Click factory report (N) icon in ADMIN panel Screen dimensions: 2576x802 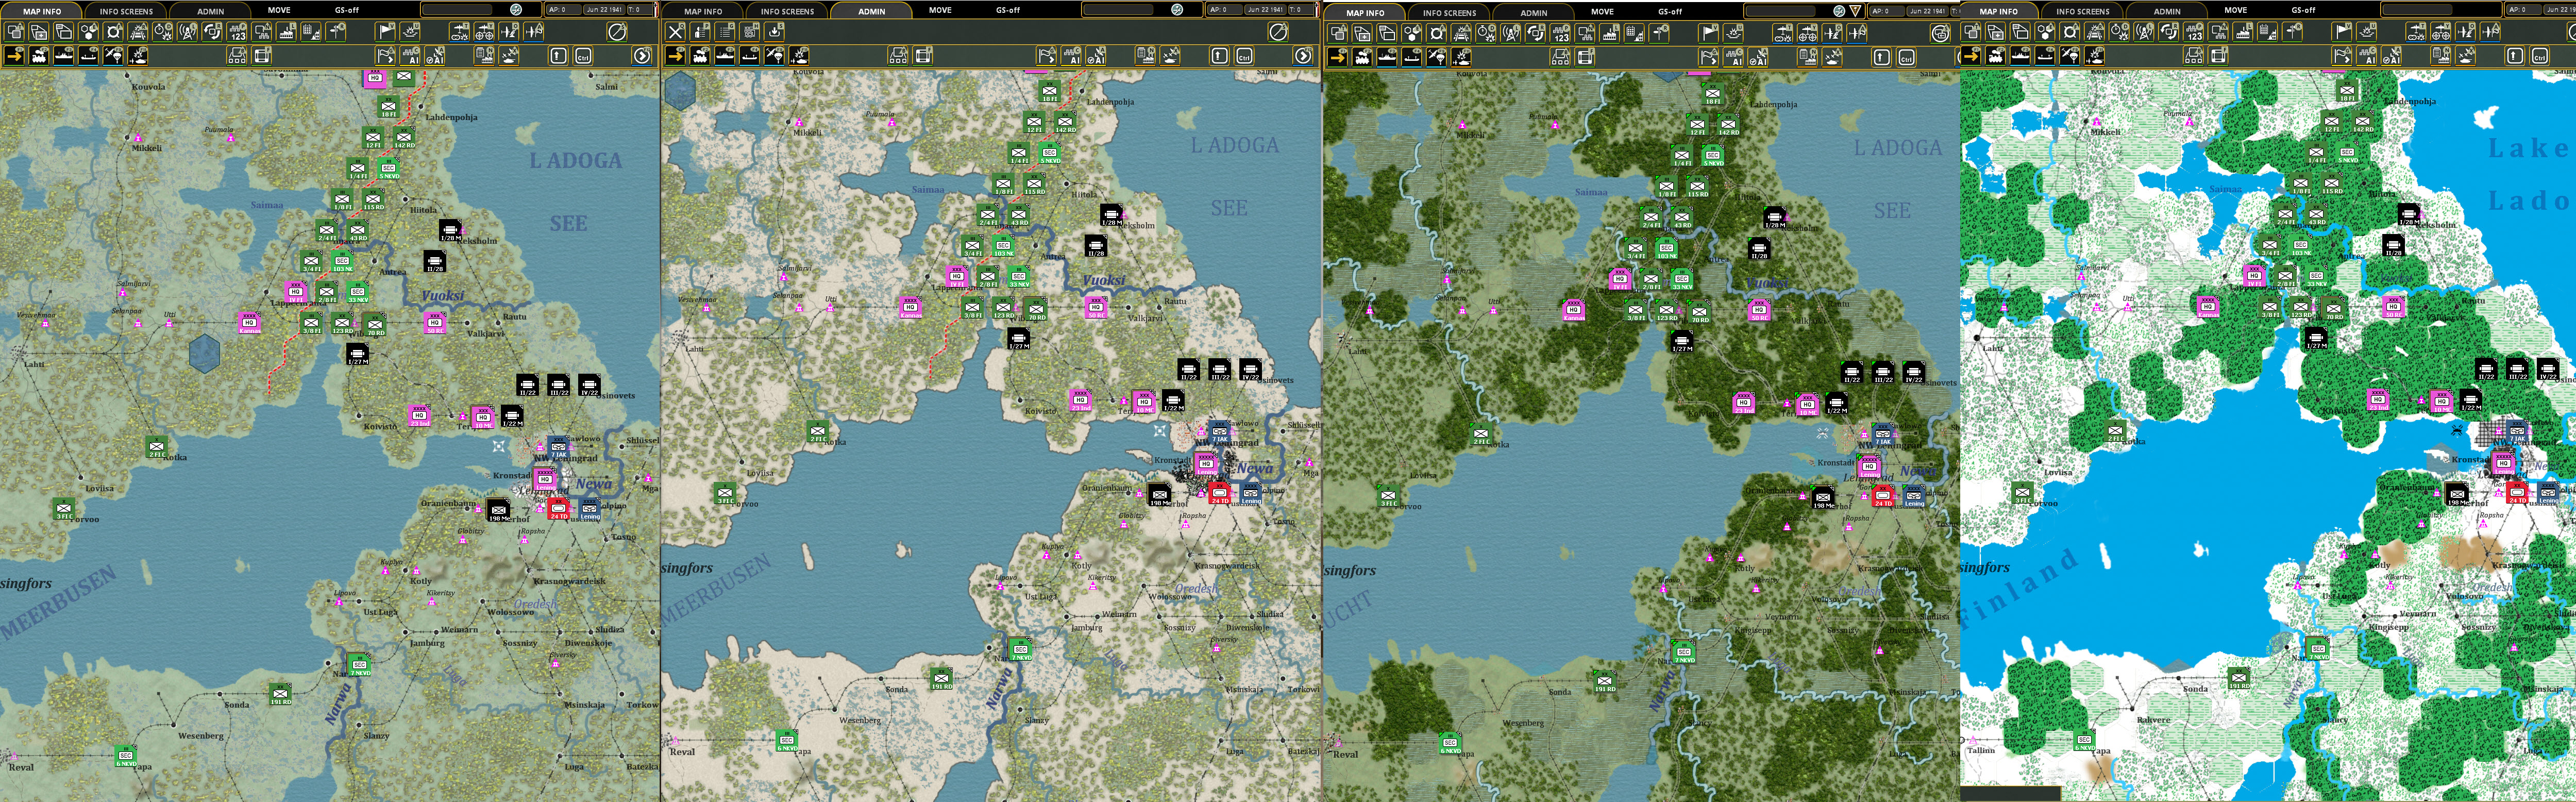(x=1145, y=56)
